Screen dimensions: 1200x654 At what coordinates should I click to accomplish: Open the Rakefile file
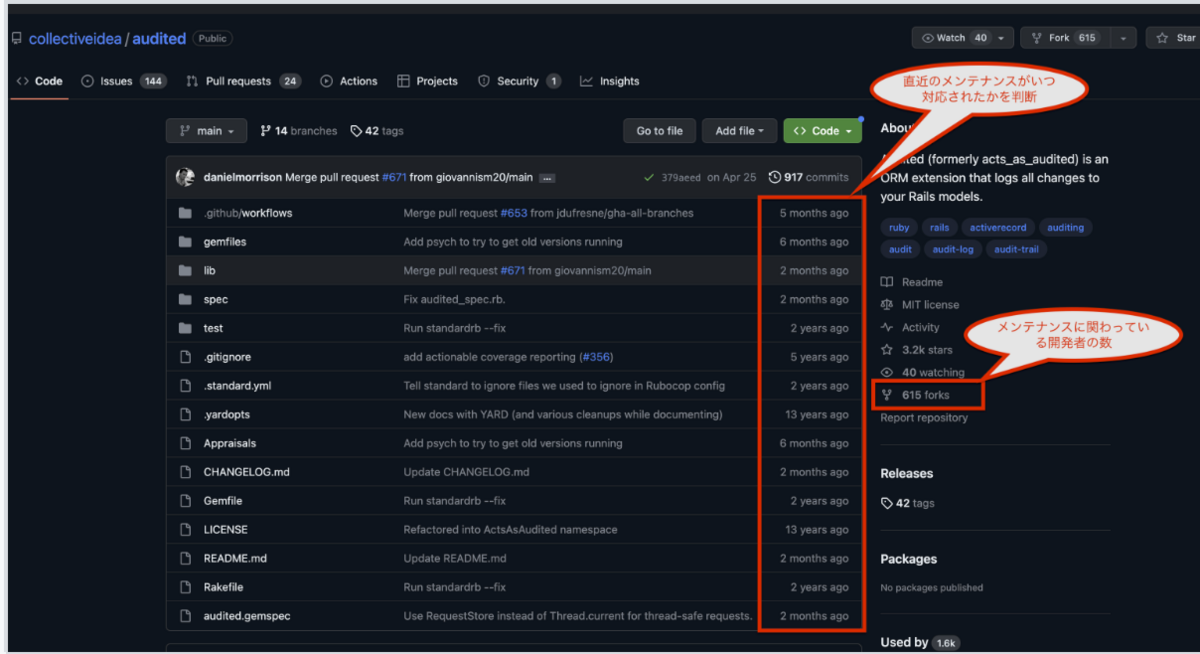pyautogui.click(x=223, y=587)
